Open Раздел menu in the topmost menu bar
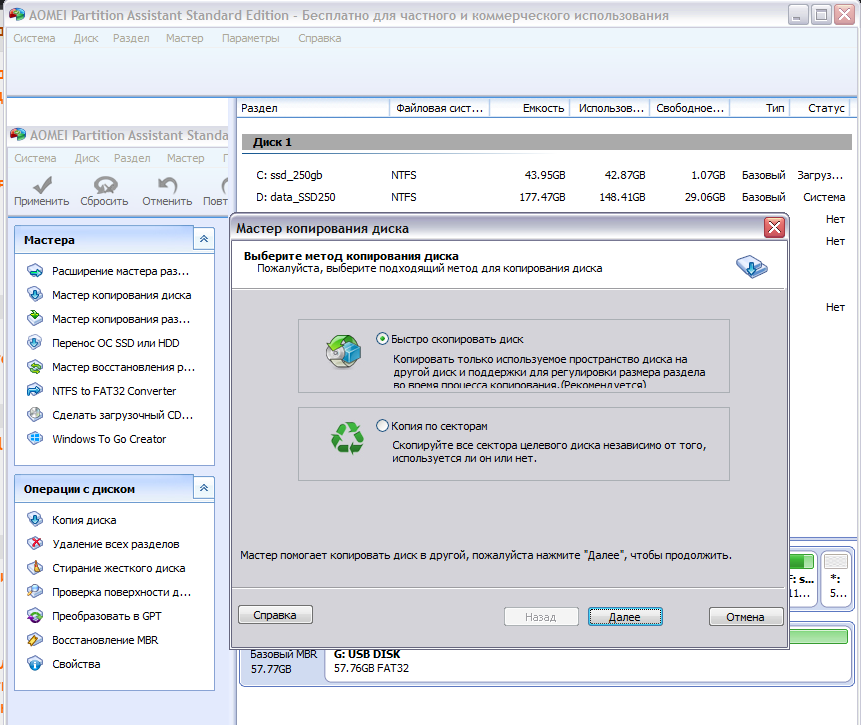 coord(131,38)
